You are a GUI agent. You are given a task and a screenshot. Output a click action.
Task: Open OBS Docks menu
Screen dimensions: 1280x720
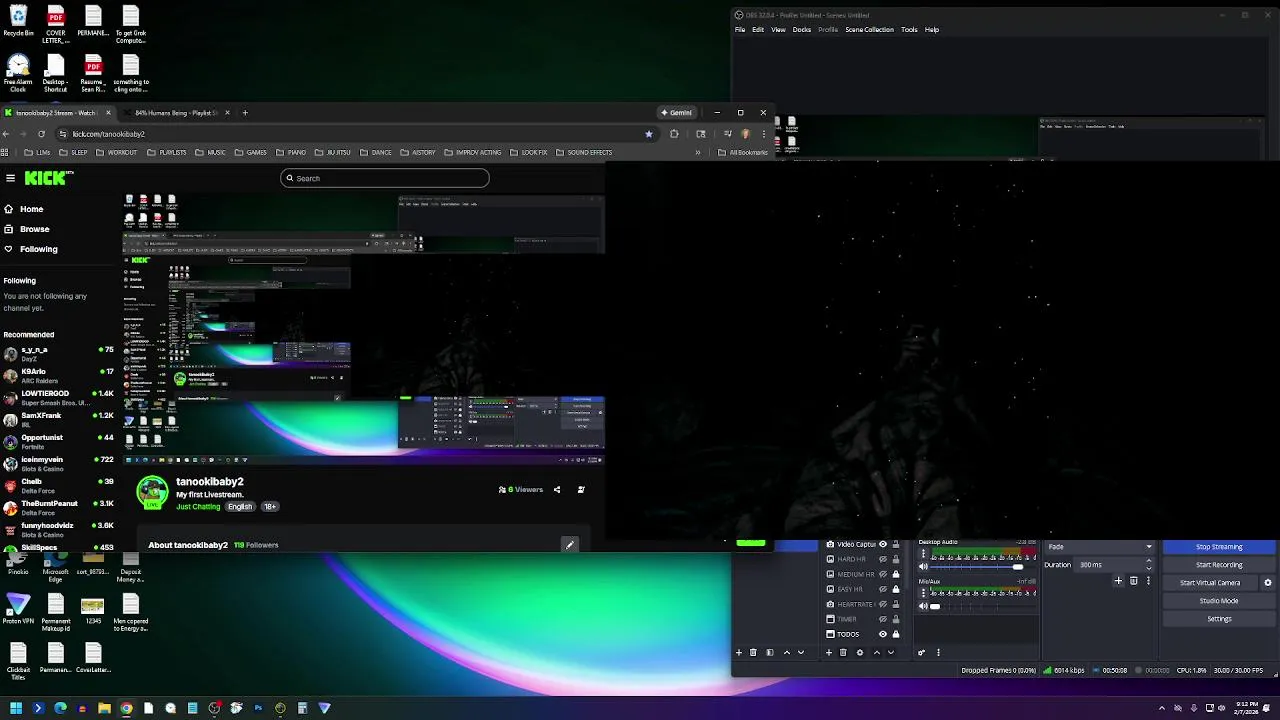802,30
